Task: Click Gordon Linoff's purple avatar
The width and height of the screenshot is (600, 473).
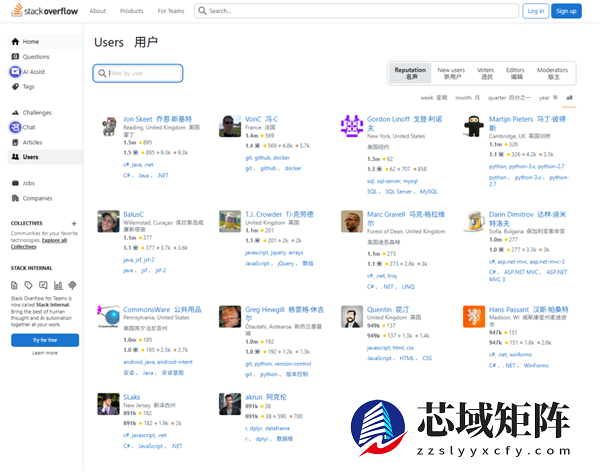Action: click(352, 126)
